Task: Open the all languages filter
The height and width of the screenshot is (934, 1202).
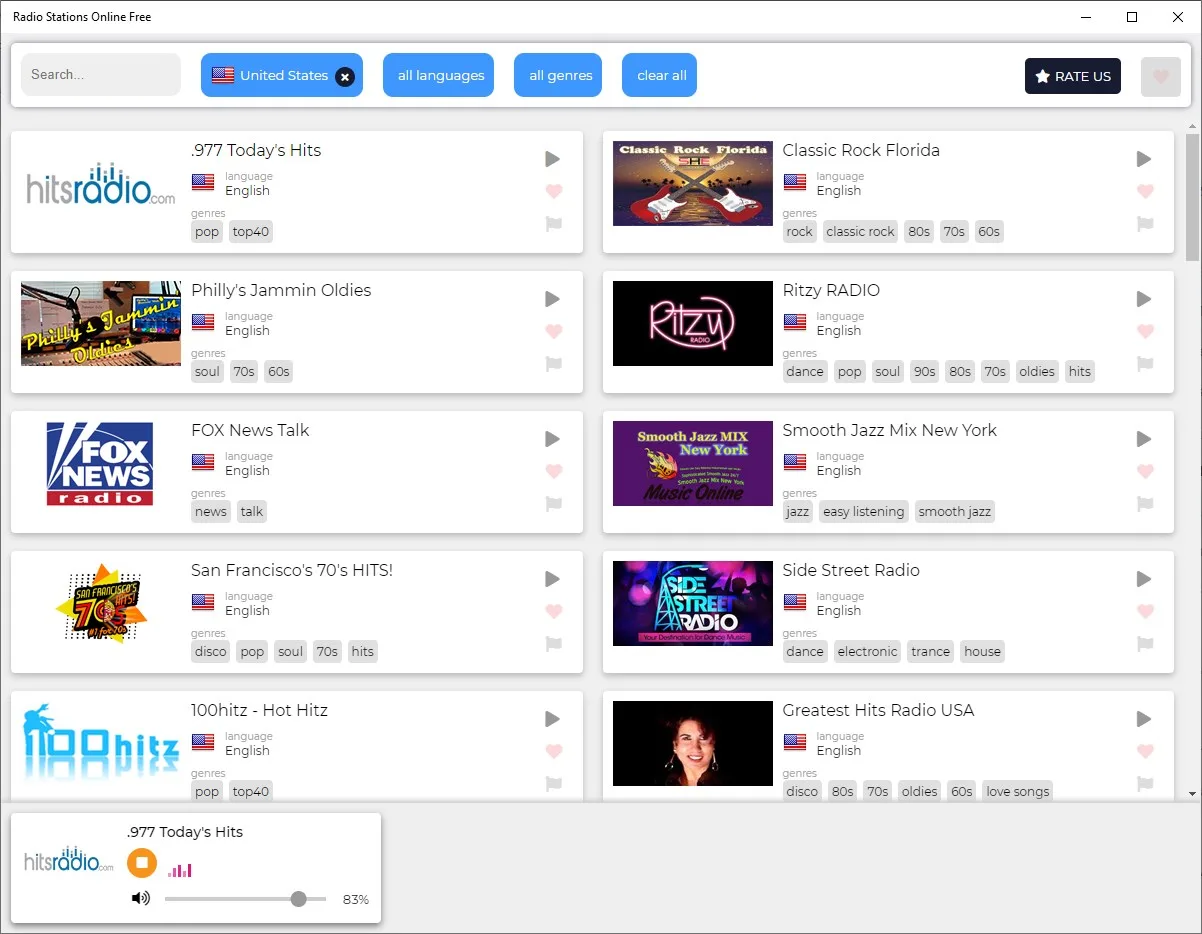Action: (438, 75)
